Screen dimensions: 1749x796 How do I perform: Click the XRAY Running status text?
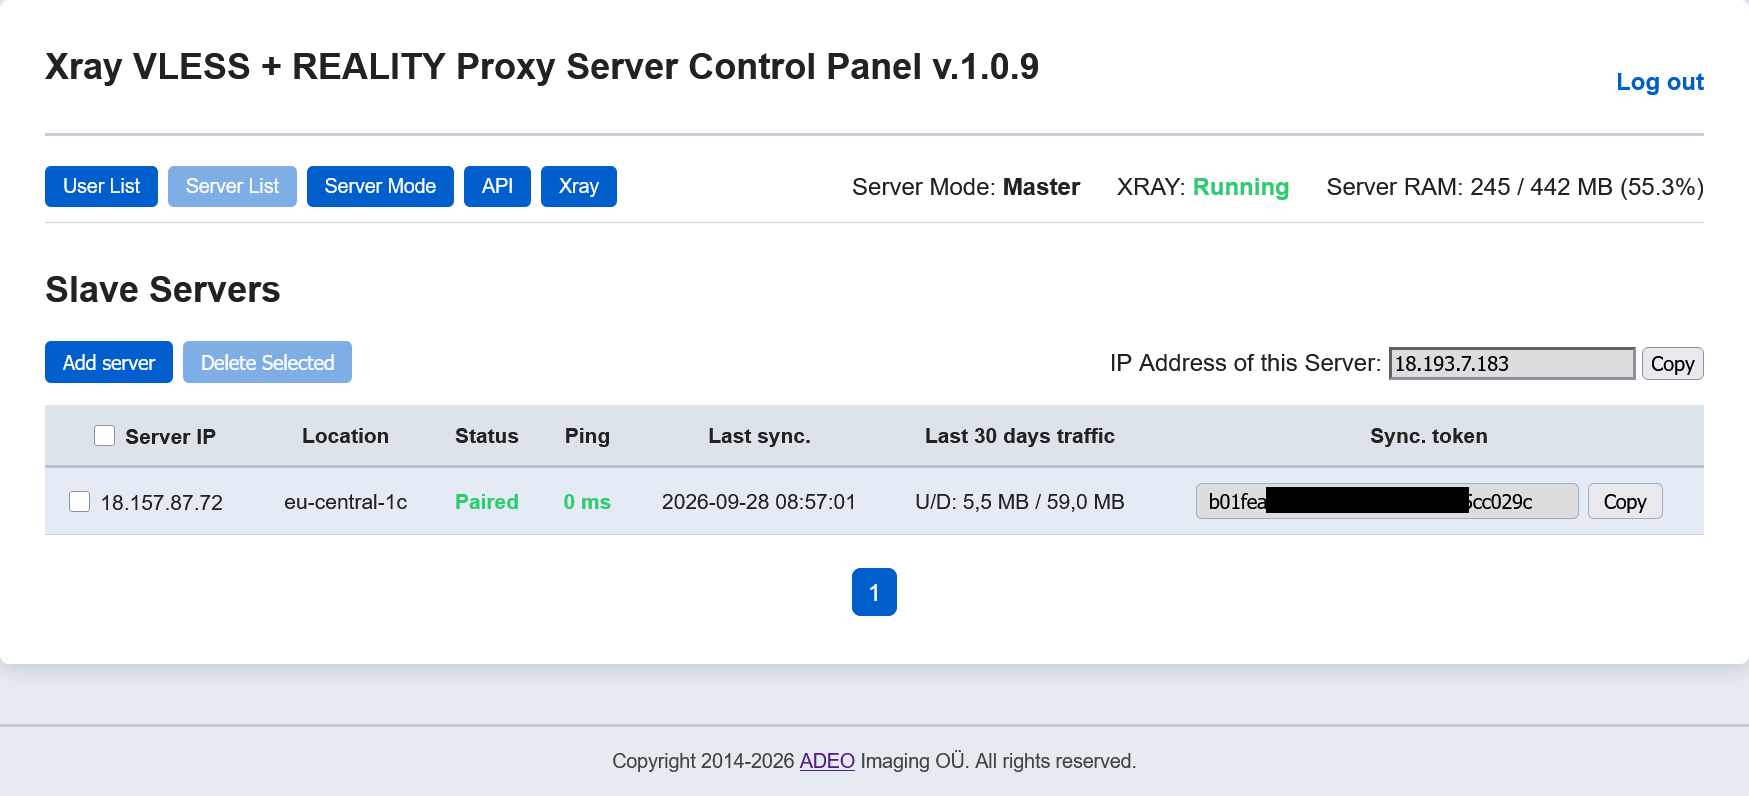(x=1203, y=187)
